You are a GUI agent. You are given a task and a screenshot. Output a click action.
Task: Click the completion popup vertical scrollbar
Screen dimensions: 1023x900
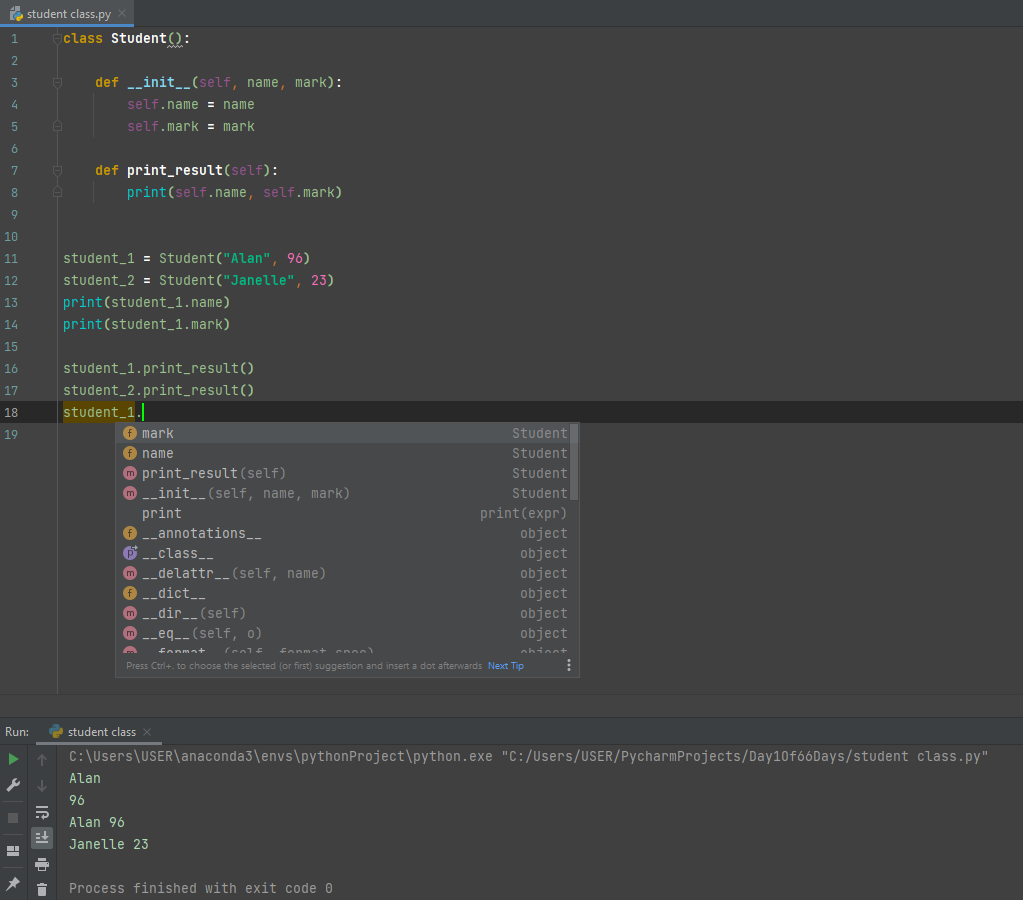(574, 462)
